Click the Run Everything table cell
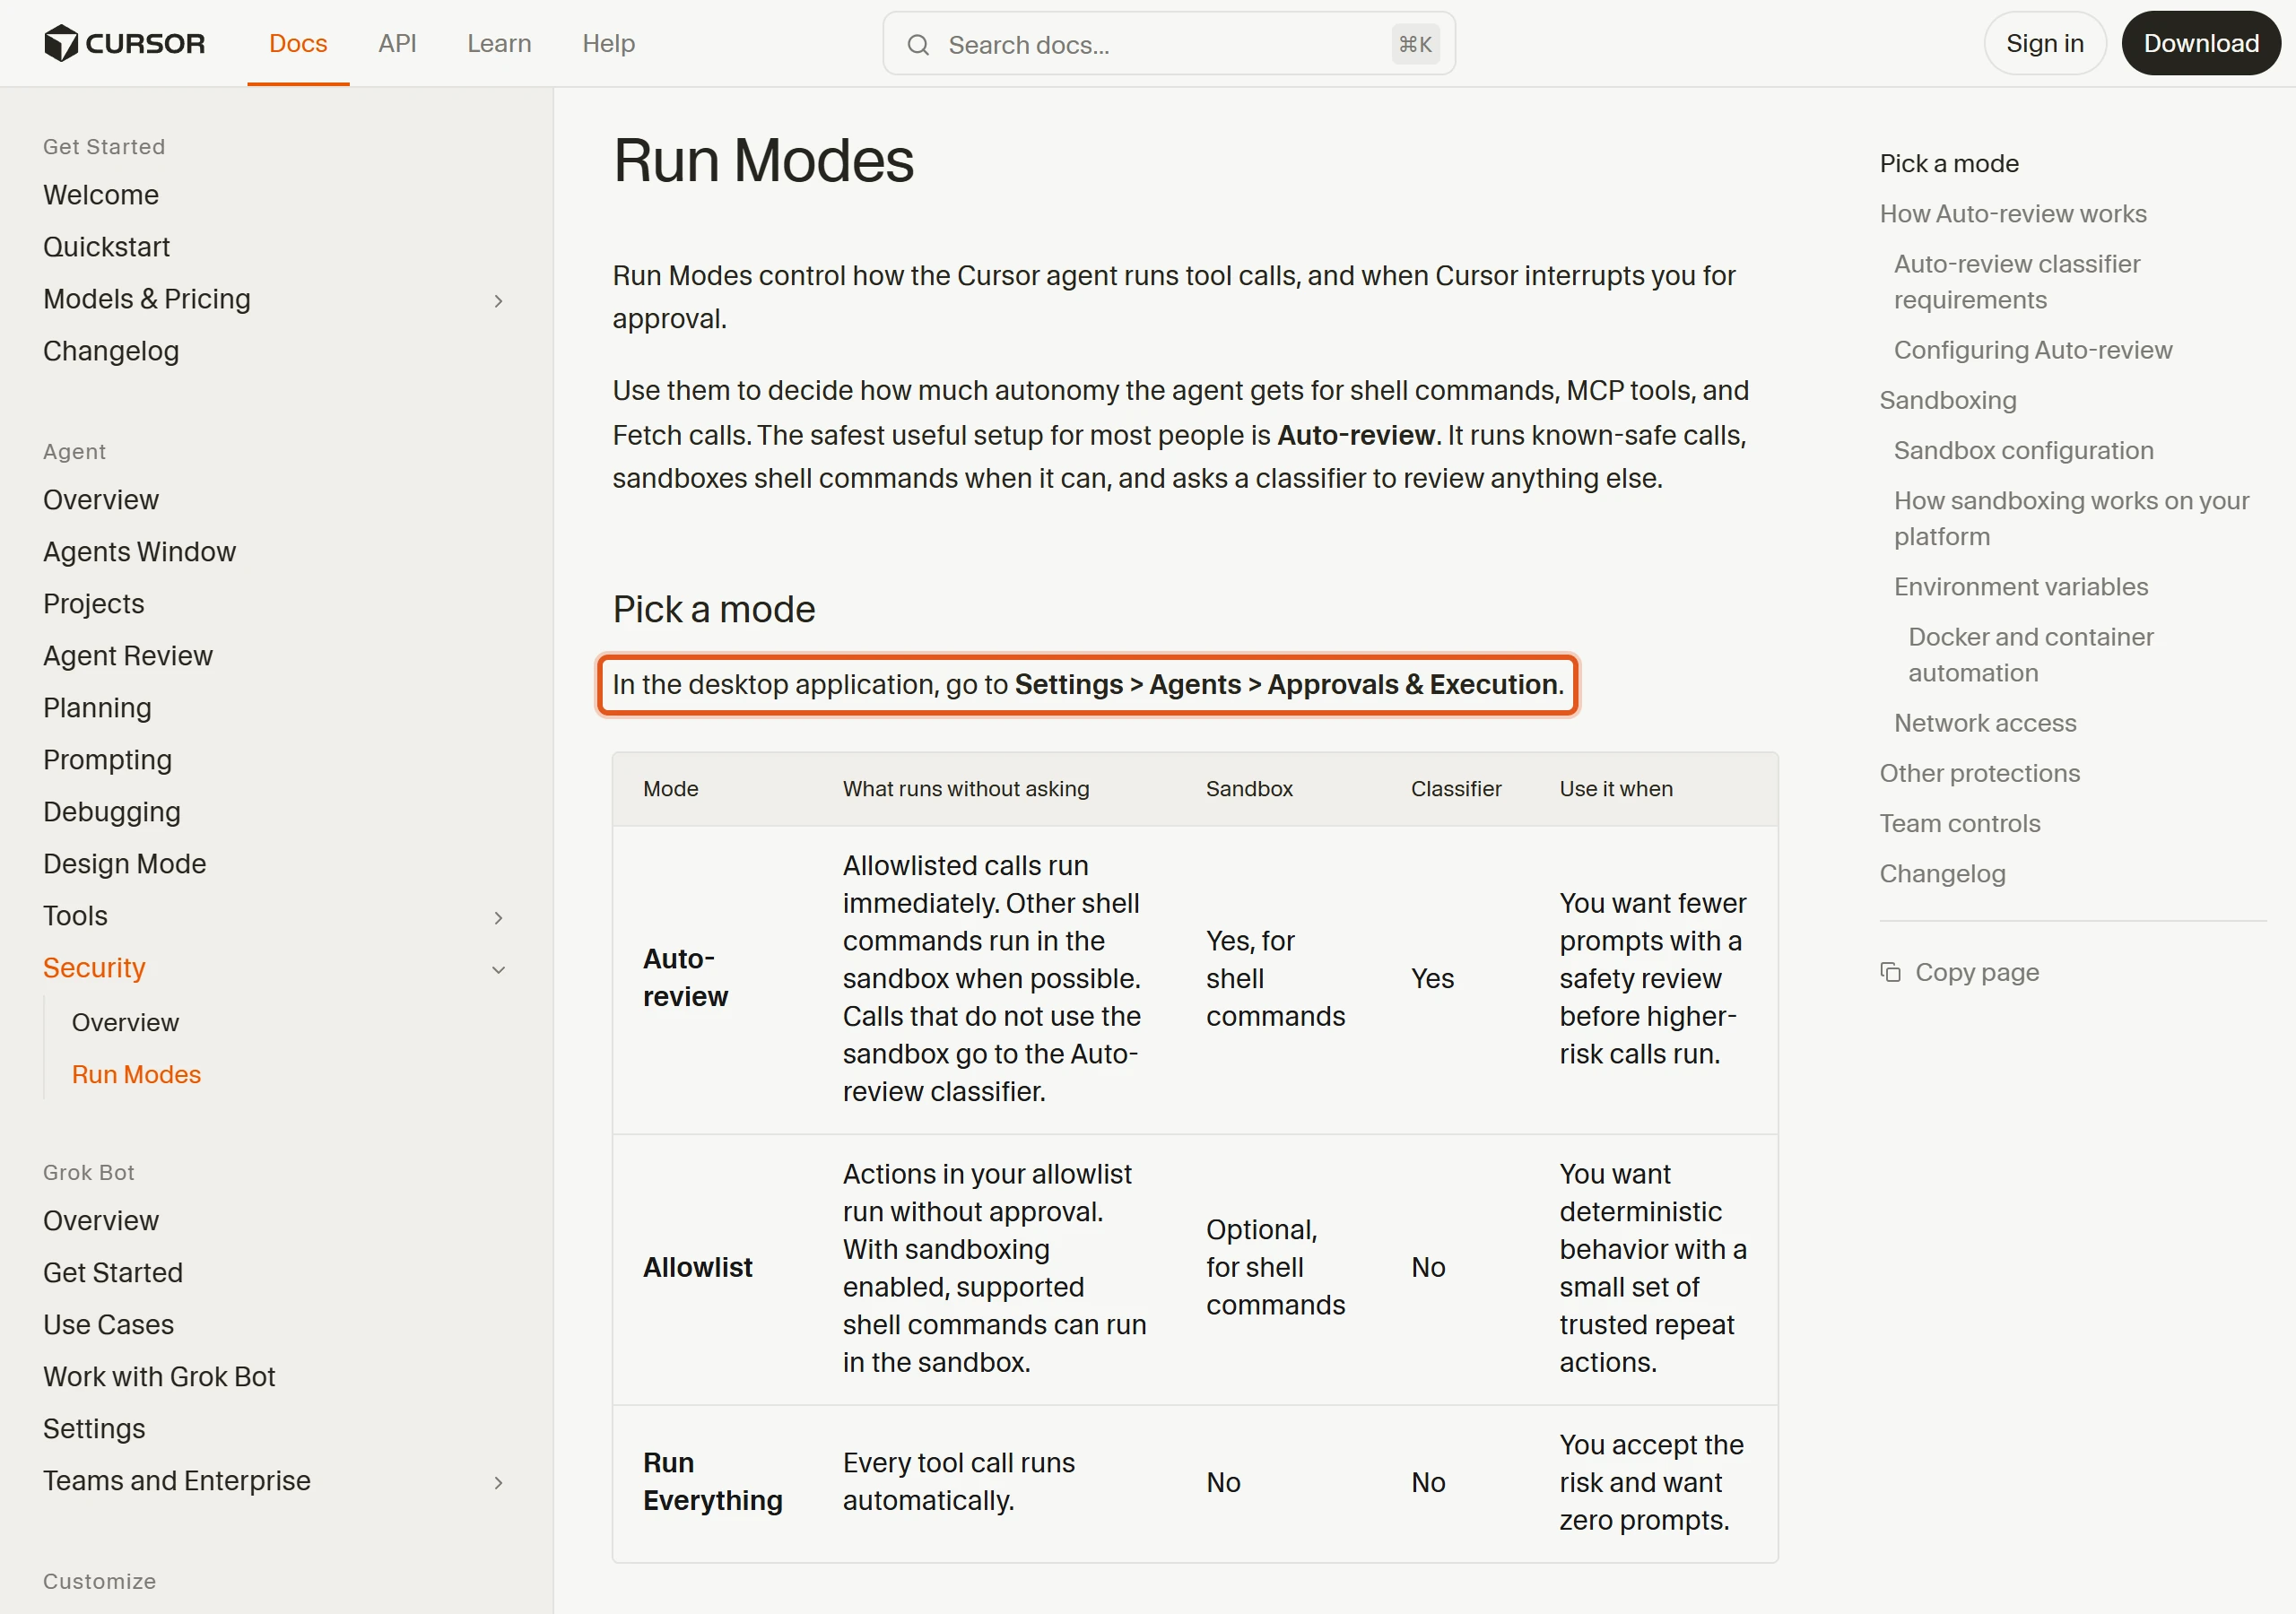Screen dimensions: 2296x1614 point(712,1482)
